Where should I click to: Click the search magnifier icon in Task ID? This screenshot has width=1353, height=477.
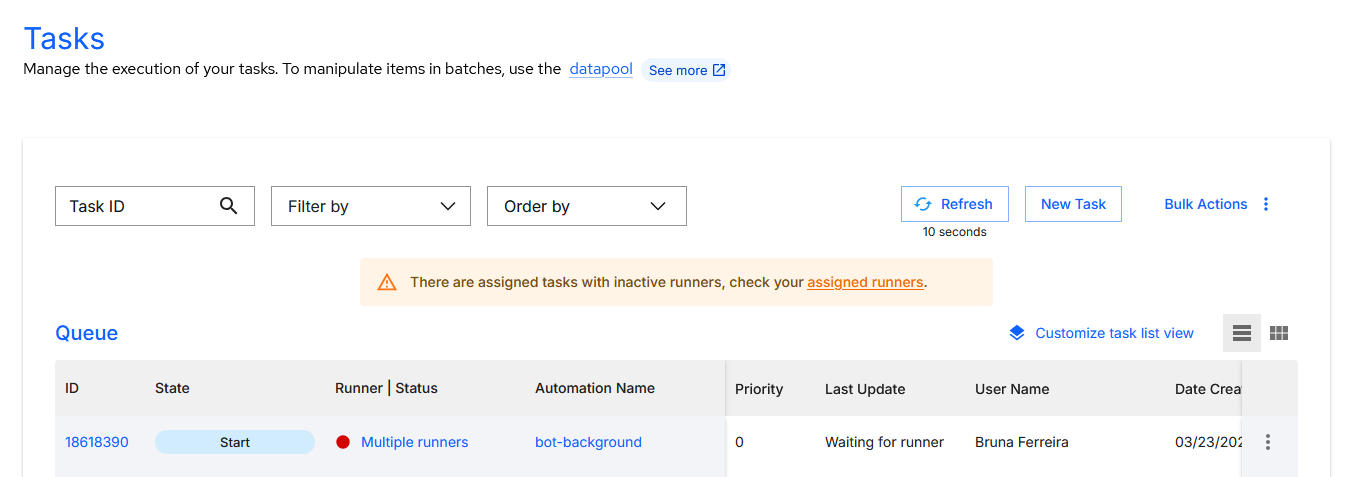tap(228, 206)
